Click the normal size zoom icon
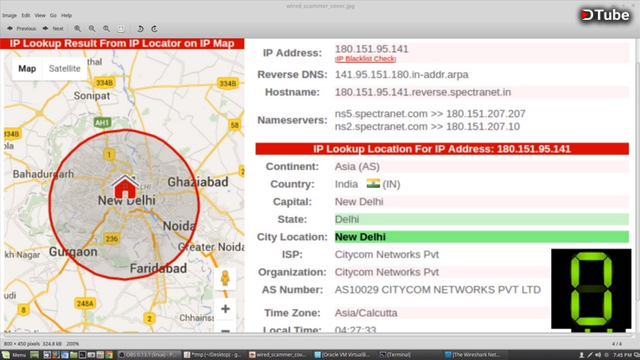The width and height of the screenshot is (640, 360). point(106,29)
